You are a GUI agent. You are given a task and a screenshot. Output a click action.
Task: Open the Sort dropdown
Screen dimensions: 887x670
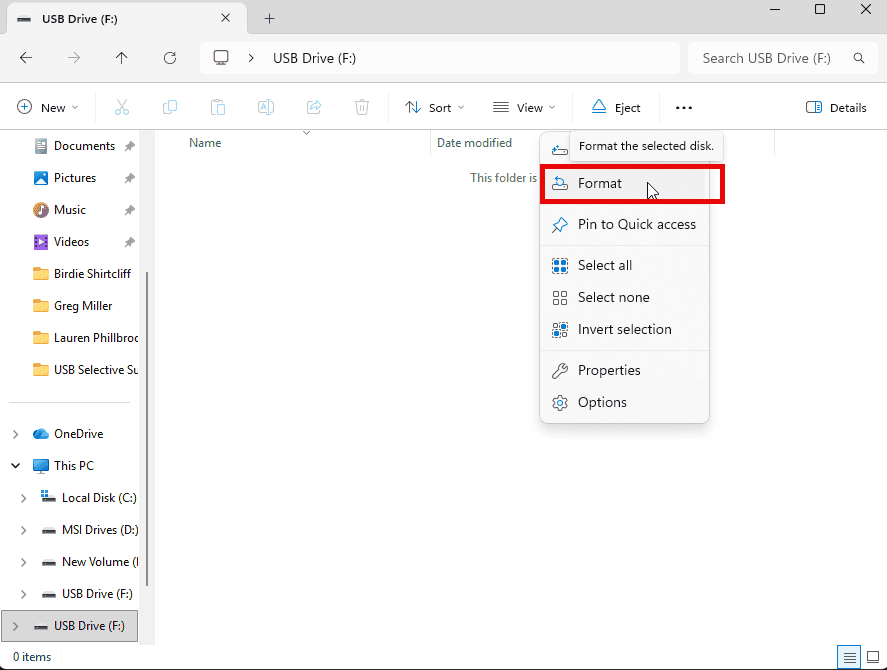click(434, 107)
